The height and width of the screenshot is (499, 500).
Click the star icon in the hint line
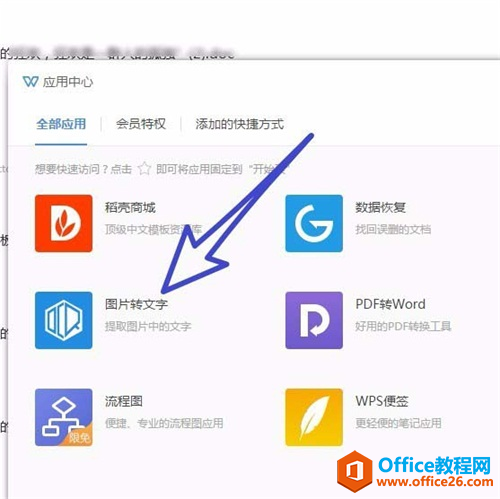(x=144, y=169)
